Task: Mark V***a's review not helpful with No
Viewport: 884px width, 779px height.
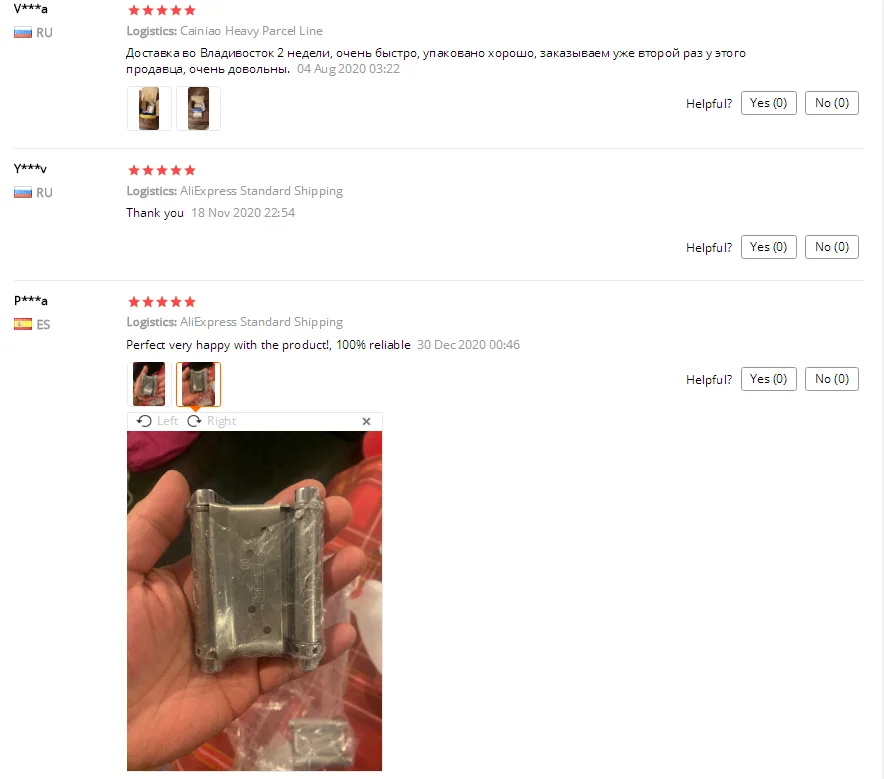Action: click(x=832, y=103)
